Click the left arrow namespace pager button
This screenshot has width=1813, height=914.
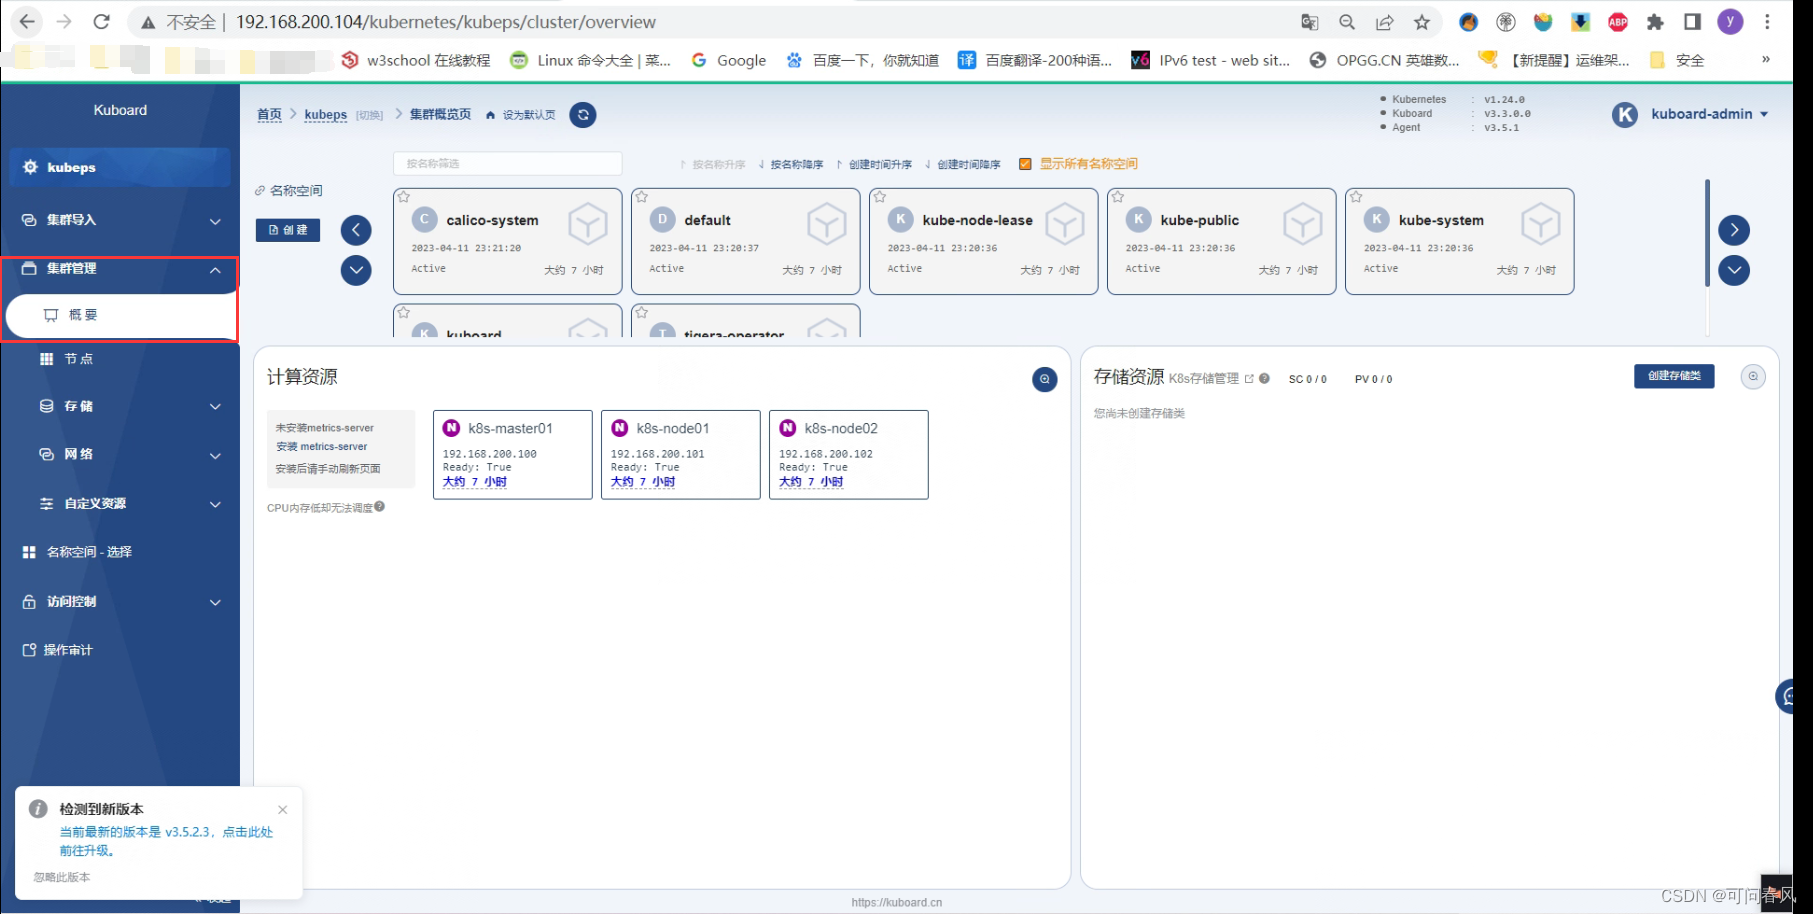coord(356,230)
